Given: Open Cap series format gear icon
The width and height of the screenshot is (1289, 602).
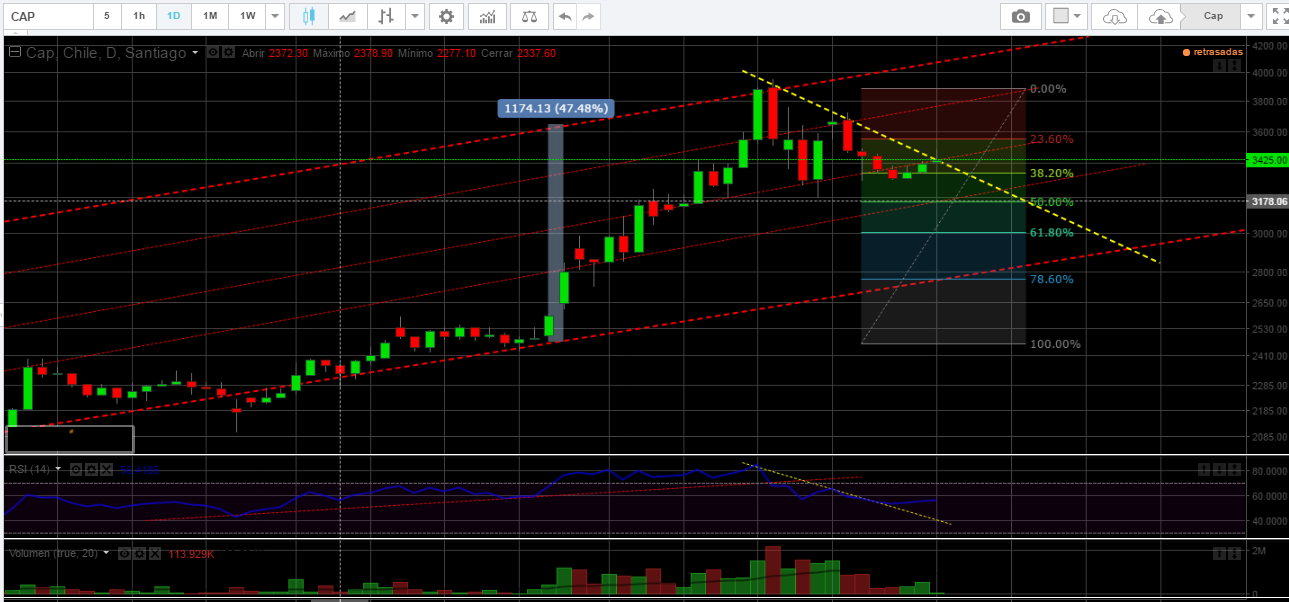Looking at the screenshot, I should pyautogui.click(x=227, y=52).
